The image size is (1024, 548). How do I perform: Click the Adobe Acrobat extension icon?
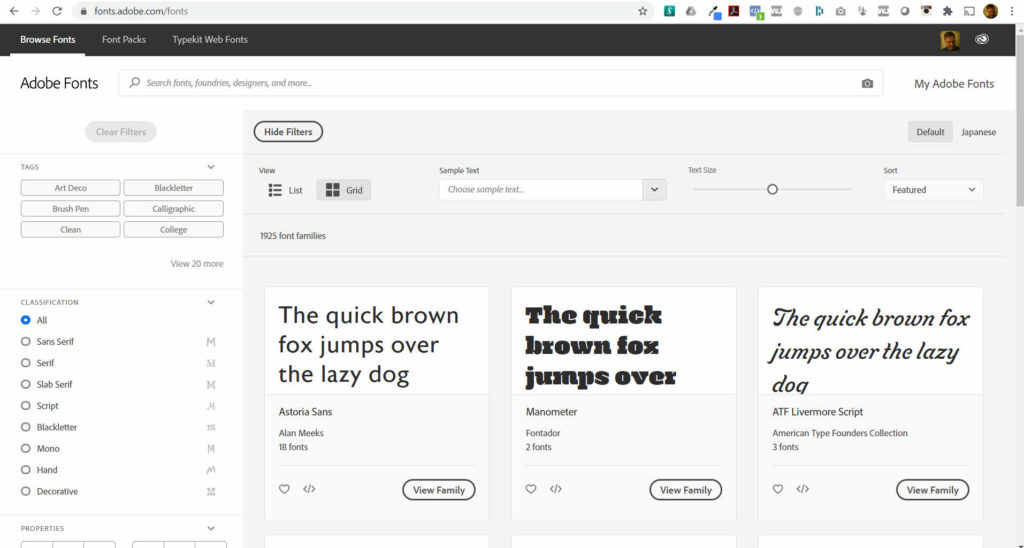pos(733,11)
